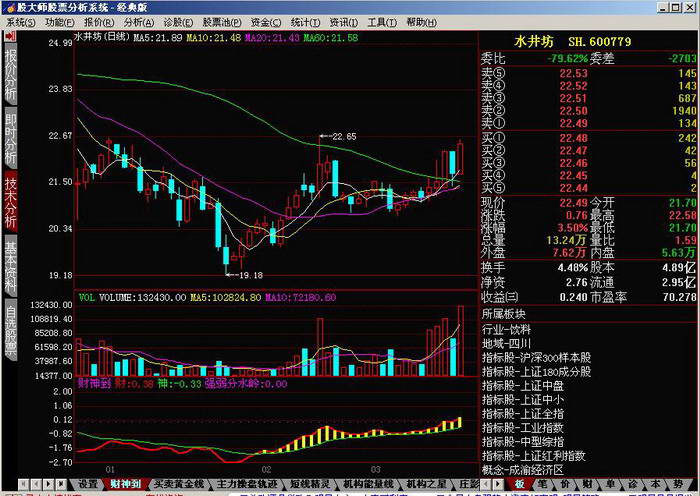Select the 主力操盘轨迹 indicator tab
Image resolution: width=700 pixels, height=496 pixels.
click(247, 483)
